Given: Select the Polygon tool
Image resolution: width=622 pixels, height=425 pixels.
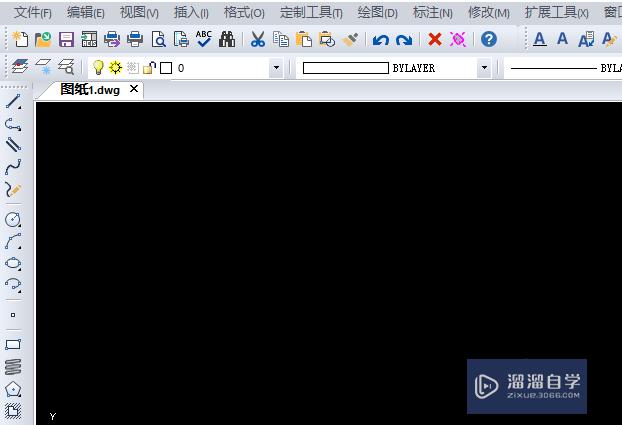Looking at the screenshot, I should 13,389.
